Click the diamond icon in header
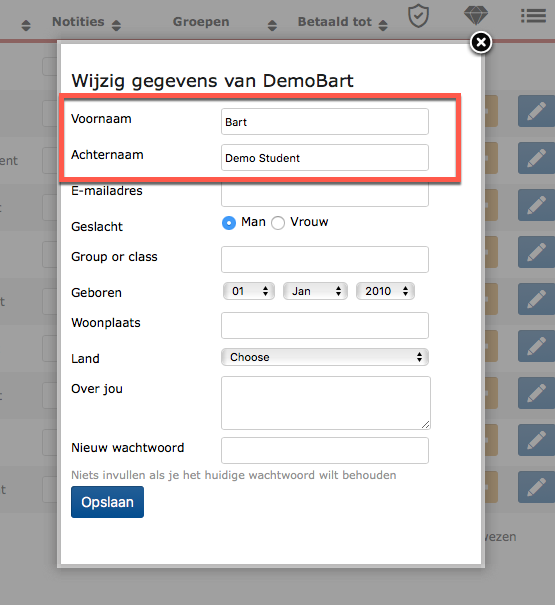555x605 pixels. tap(475, 15)
